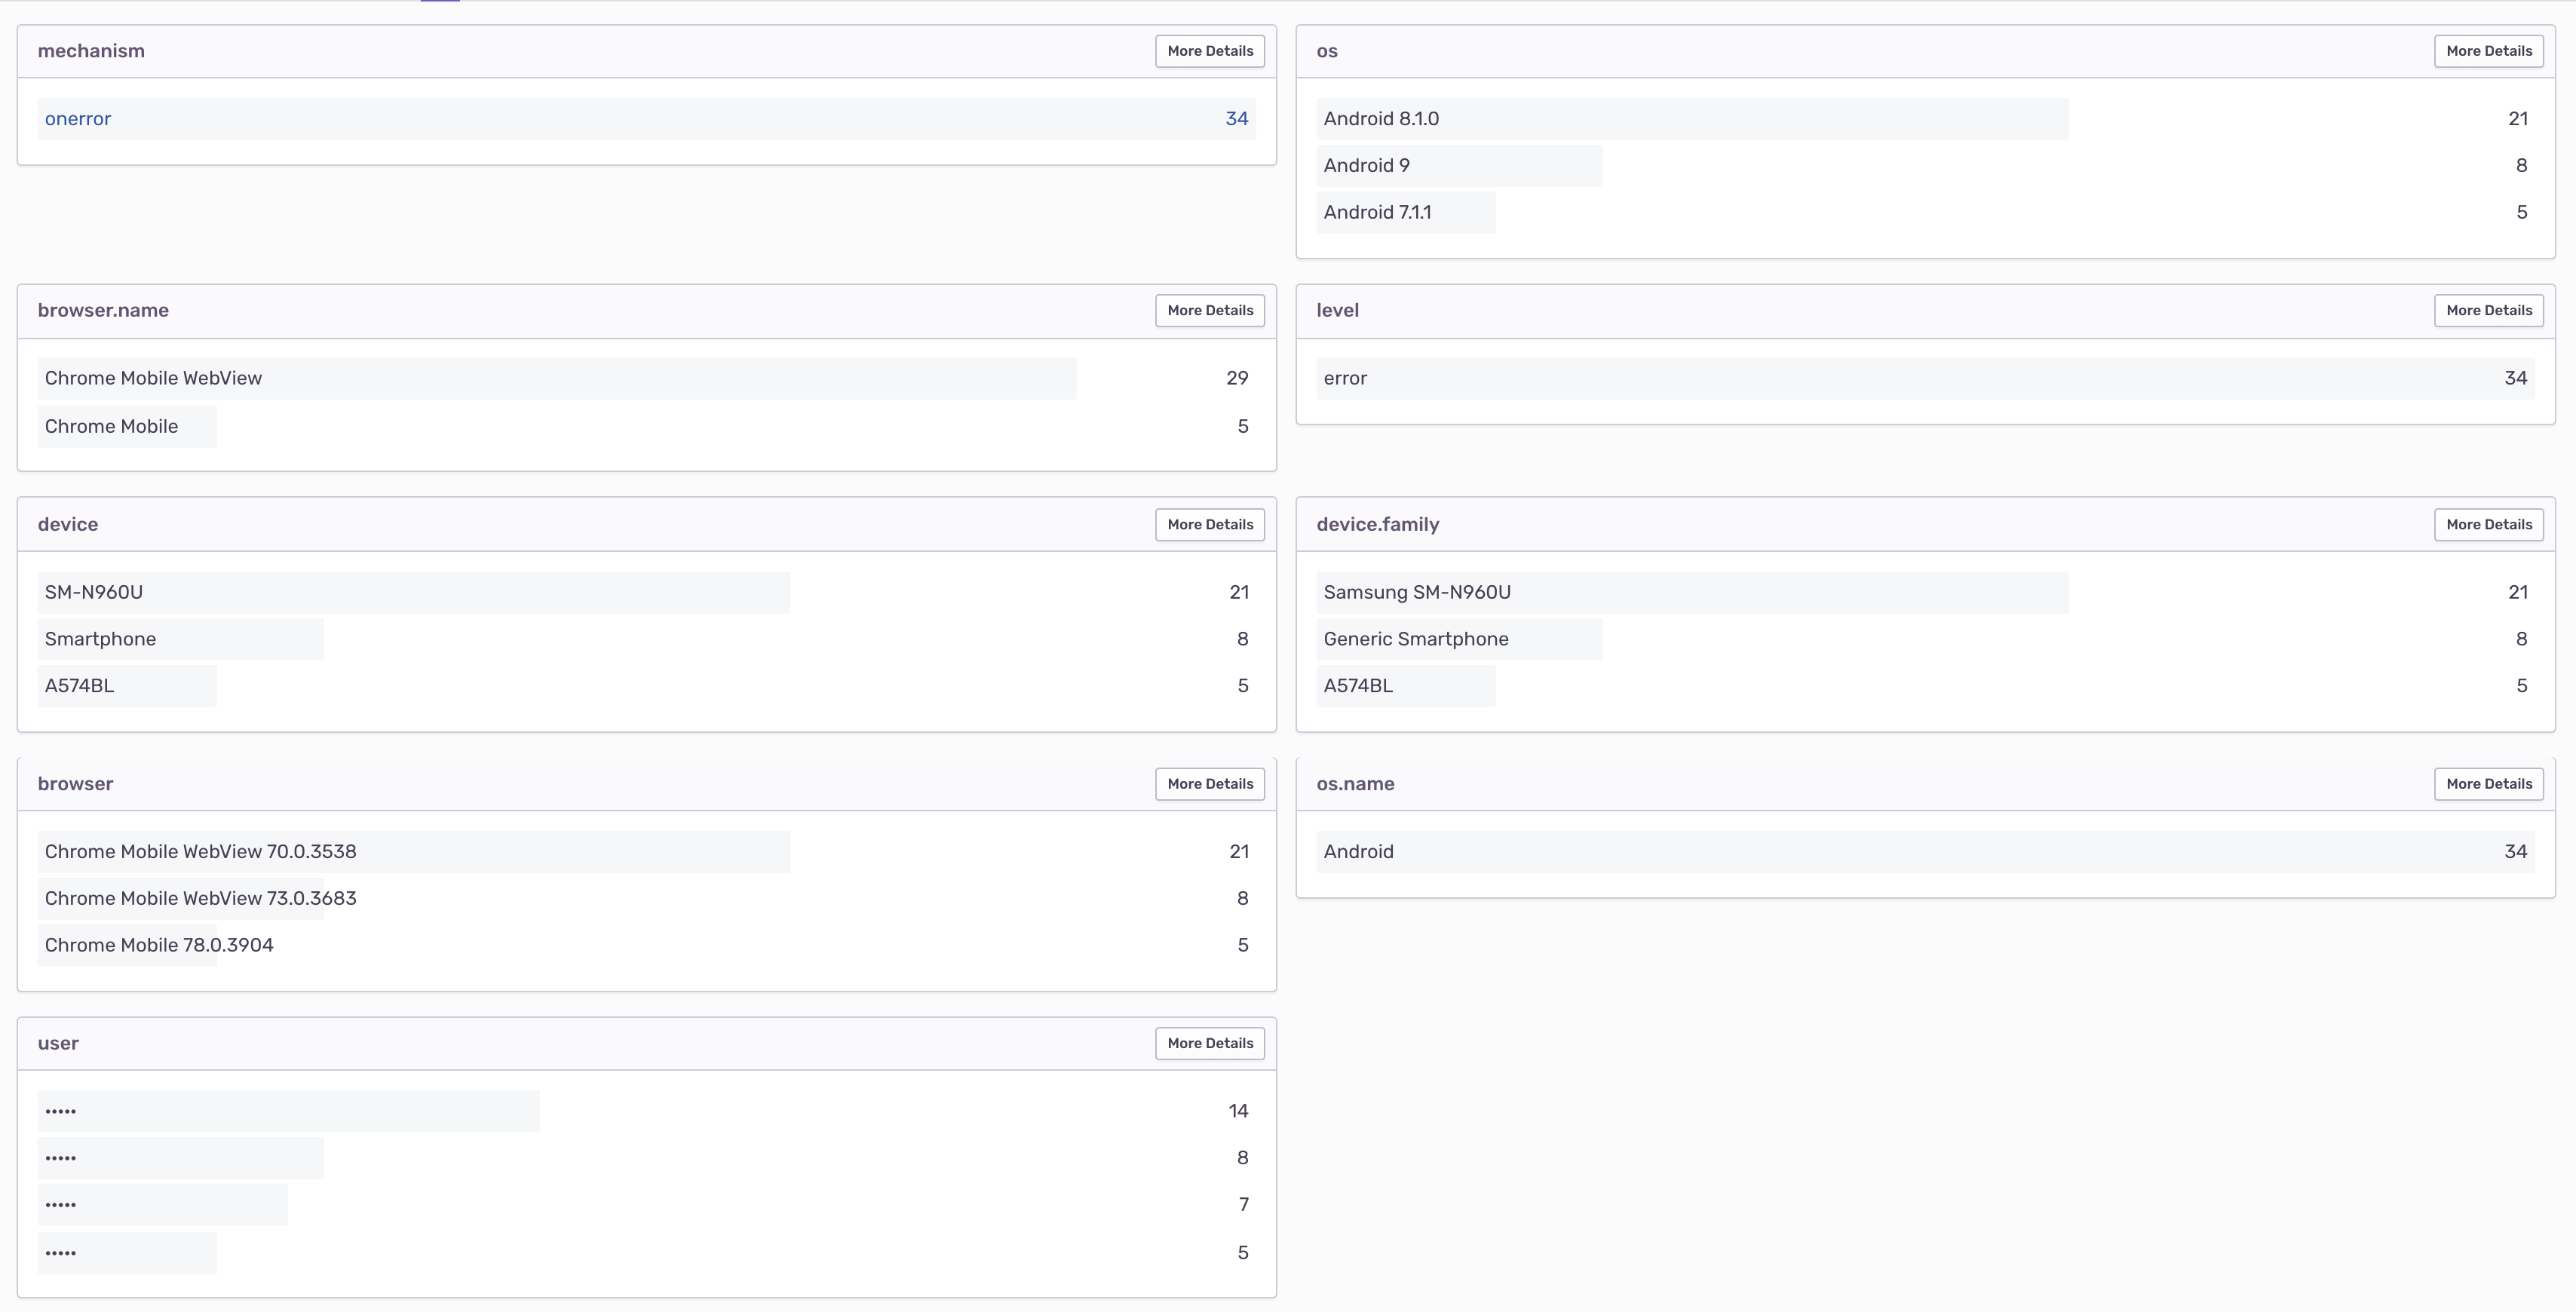The image size is (2576, 1312).
Task: Open More Details for device.family tag
Action: pos(2488,524)
